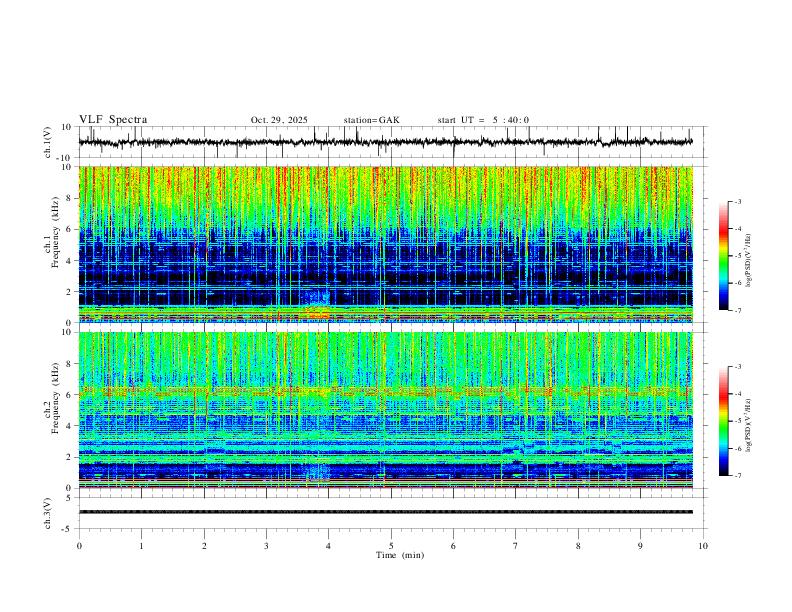Click the 'ch.3(V)' axis label
792x612 pixels.
(48, 514)
